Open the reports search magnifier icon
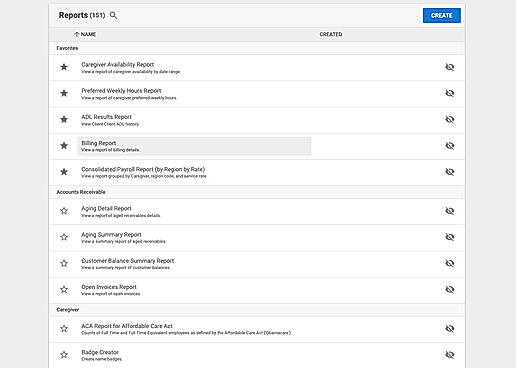The width and height of the screenshot is (516, 368). [113, 15]
